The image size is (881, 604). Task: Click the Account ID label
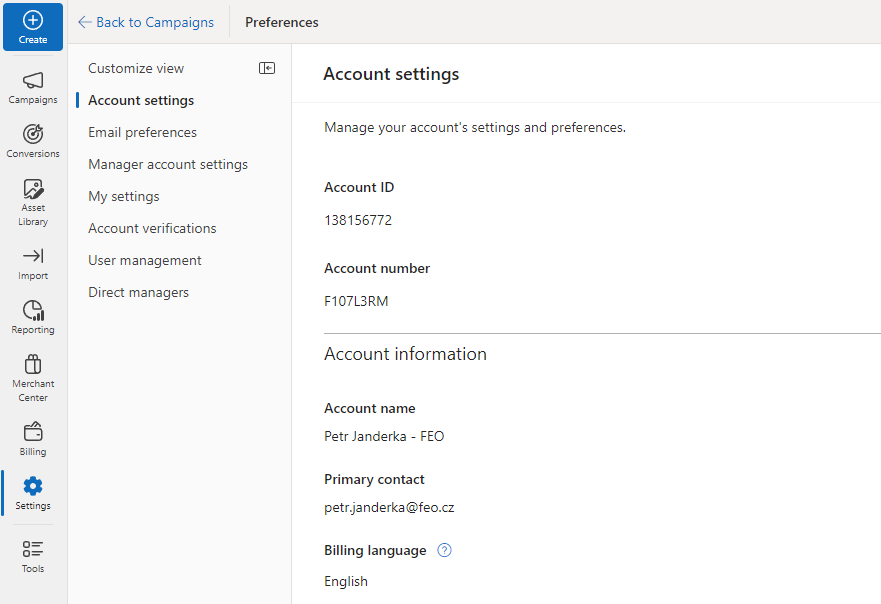point(359,187)
